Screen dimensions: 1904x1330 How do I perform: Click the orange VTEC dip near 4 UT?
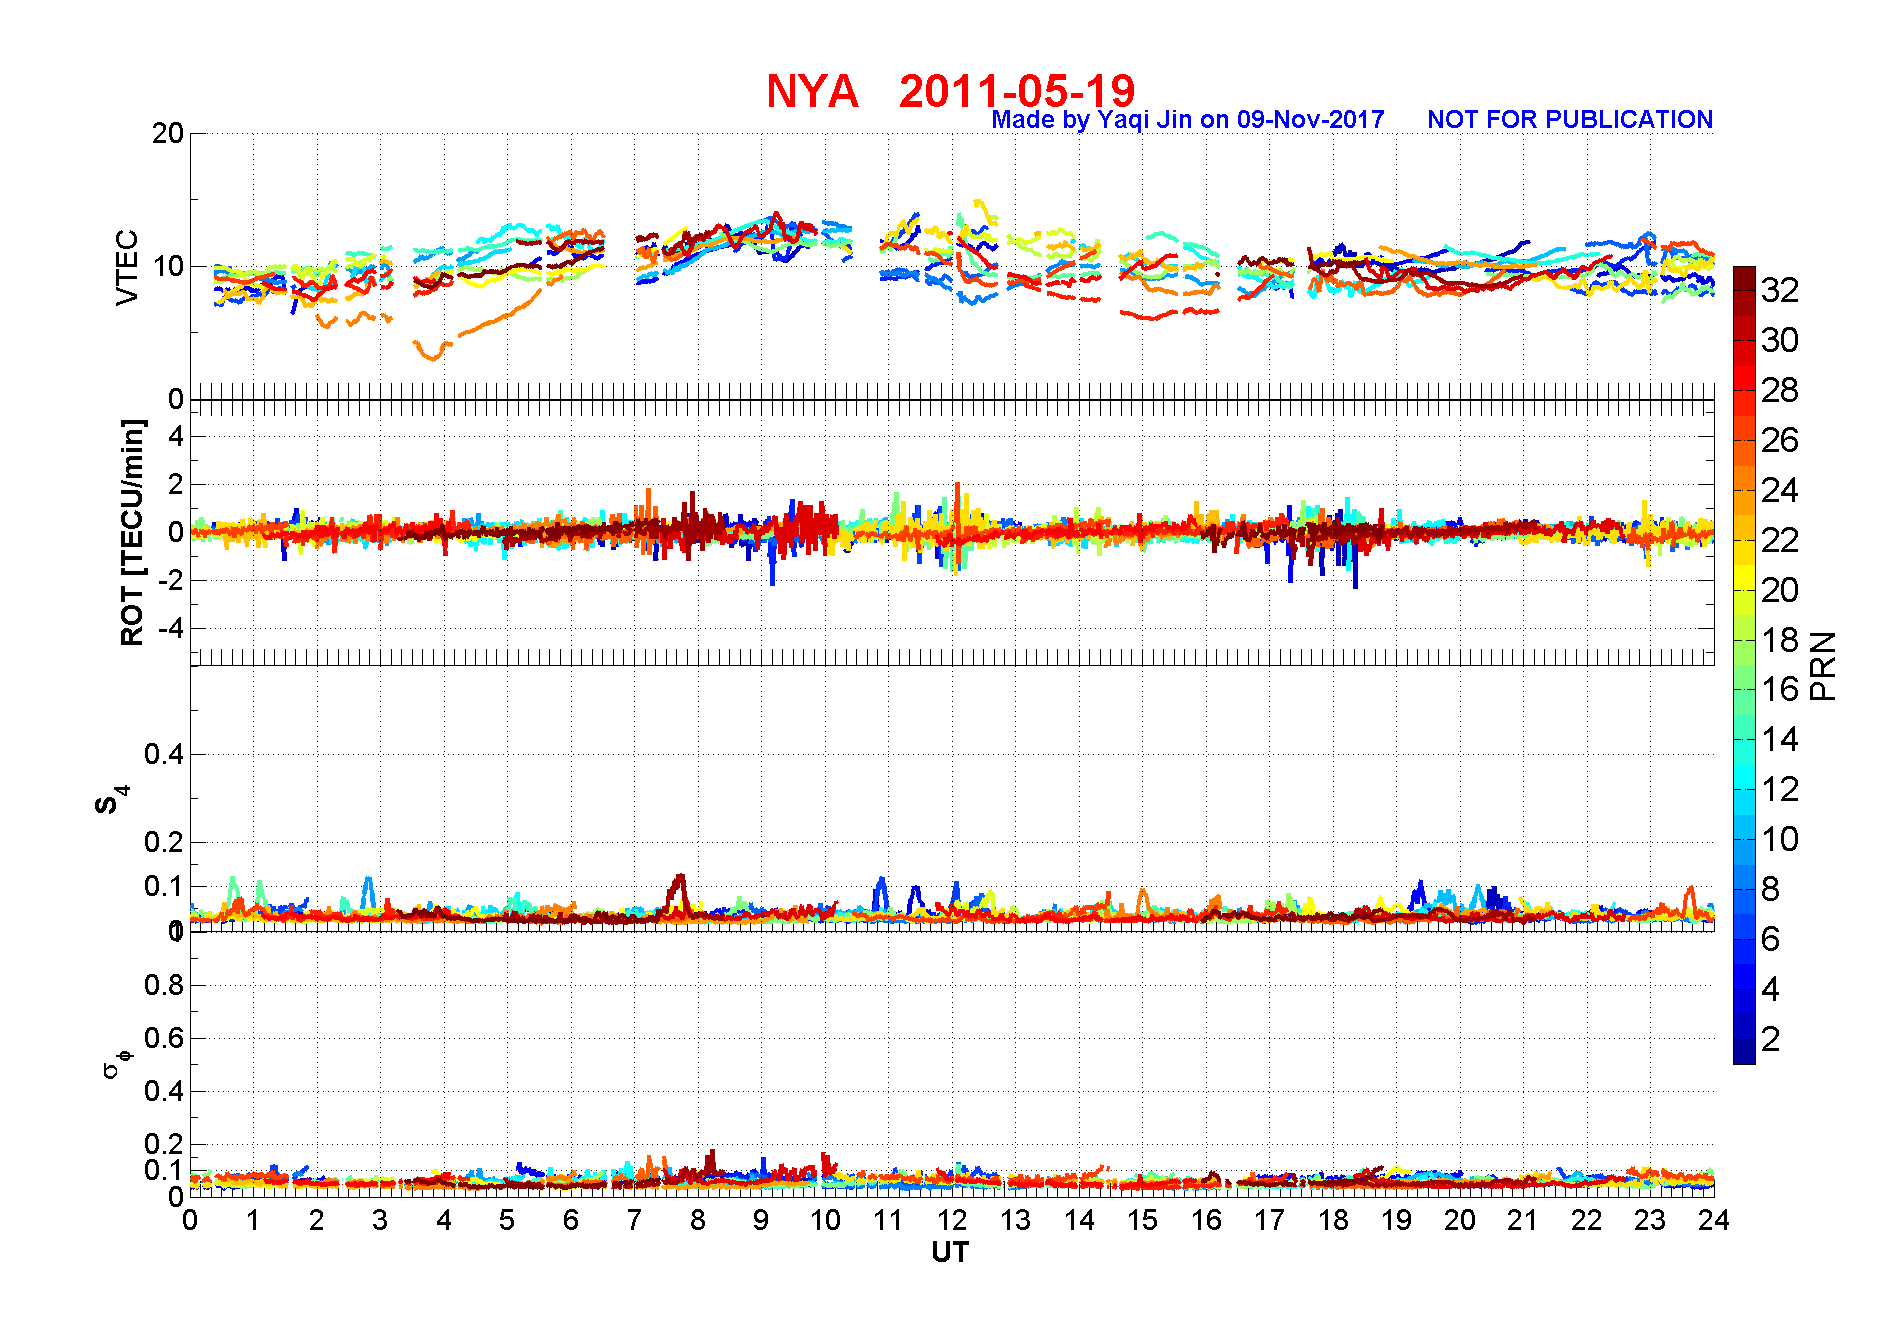432,352
